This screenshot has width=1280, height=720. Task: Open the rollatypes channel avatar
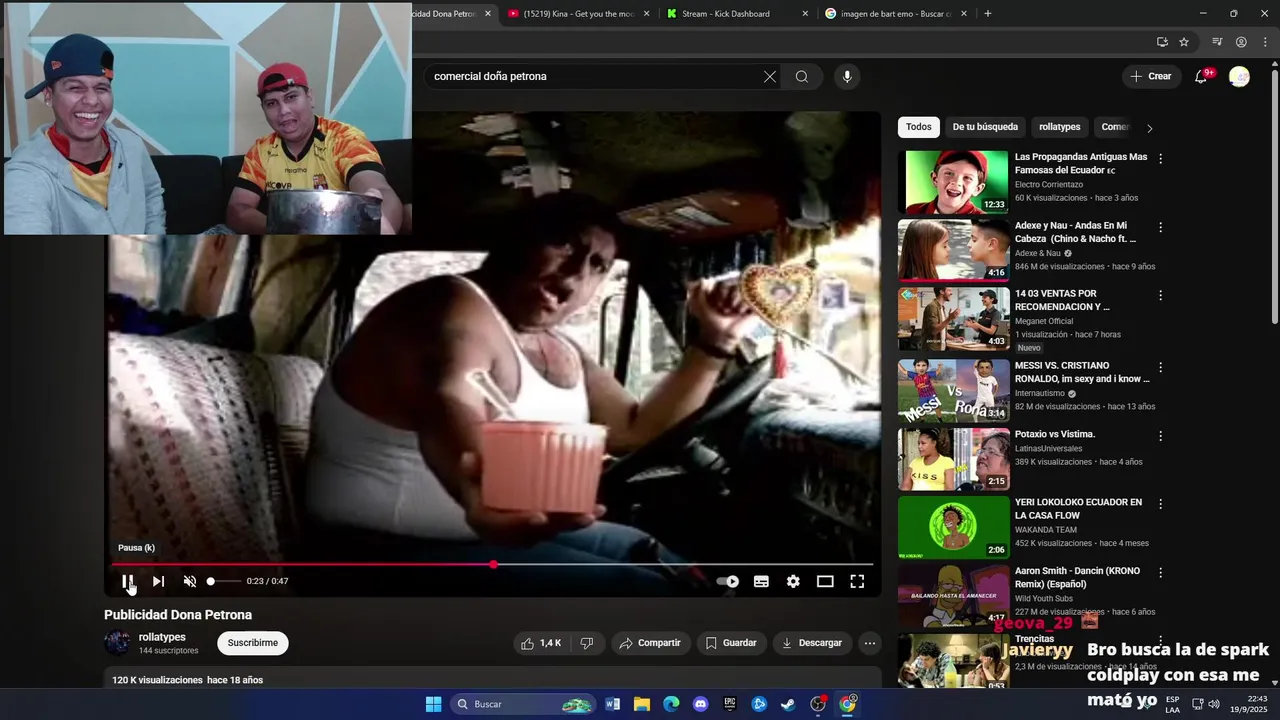pos(117,643)
